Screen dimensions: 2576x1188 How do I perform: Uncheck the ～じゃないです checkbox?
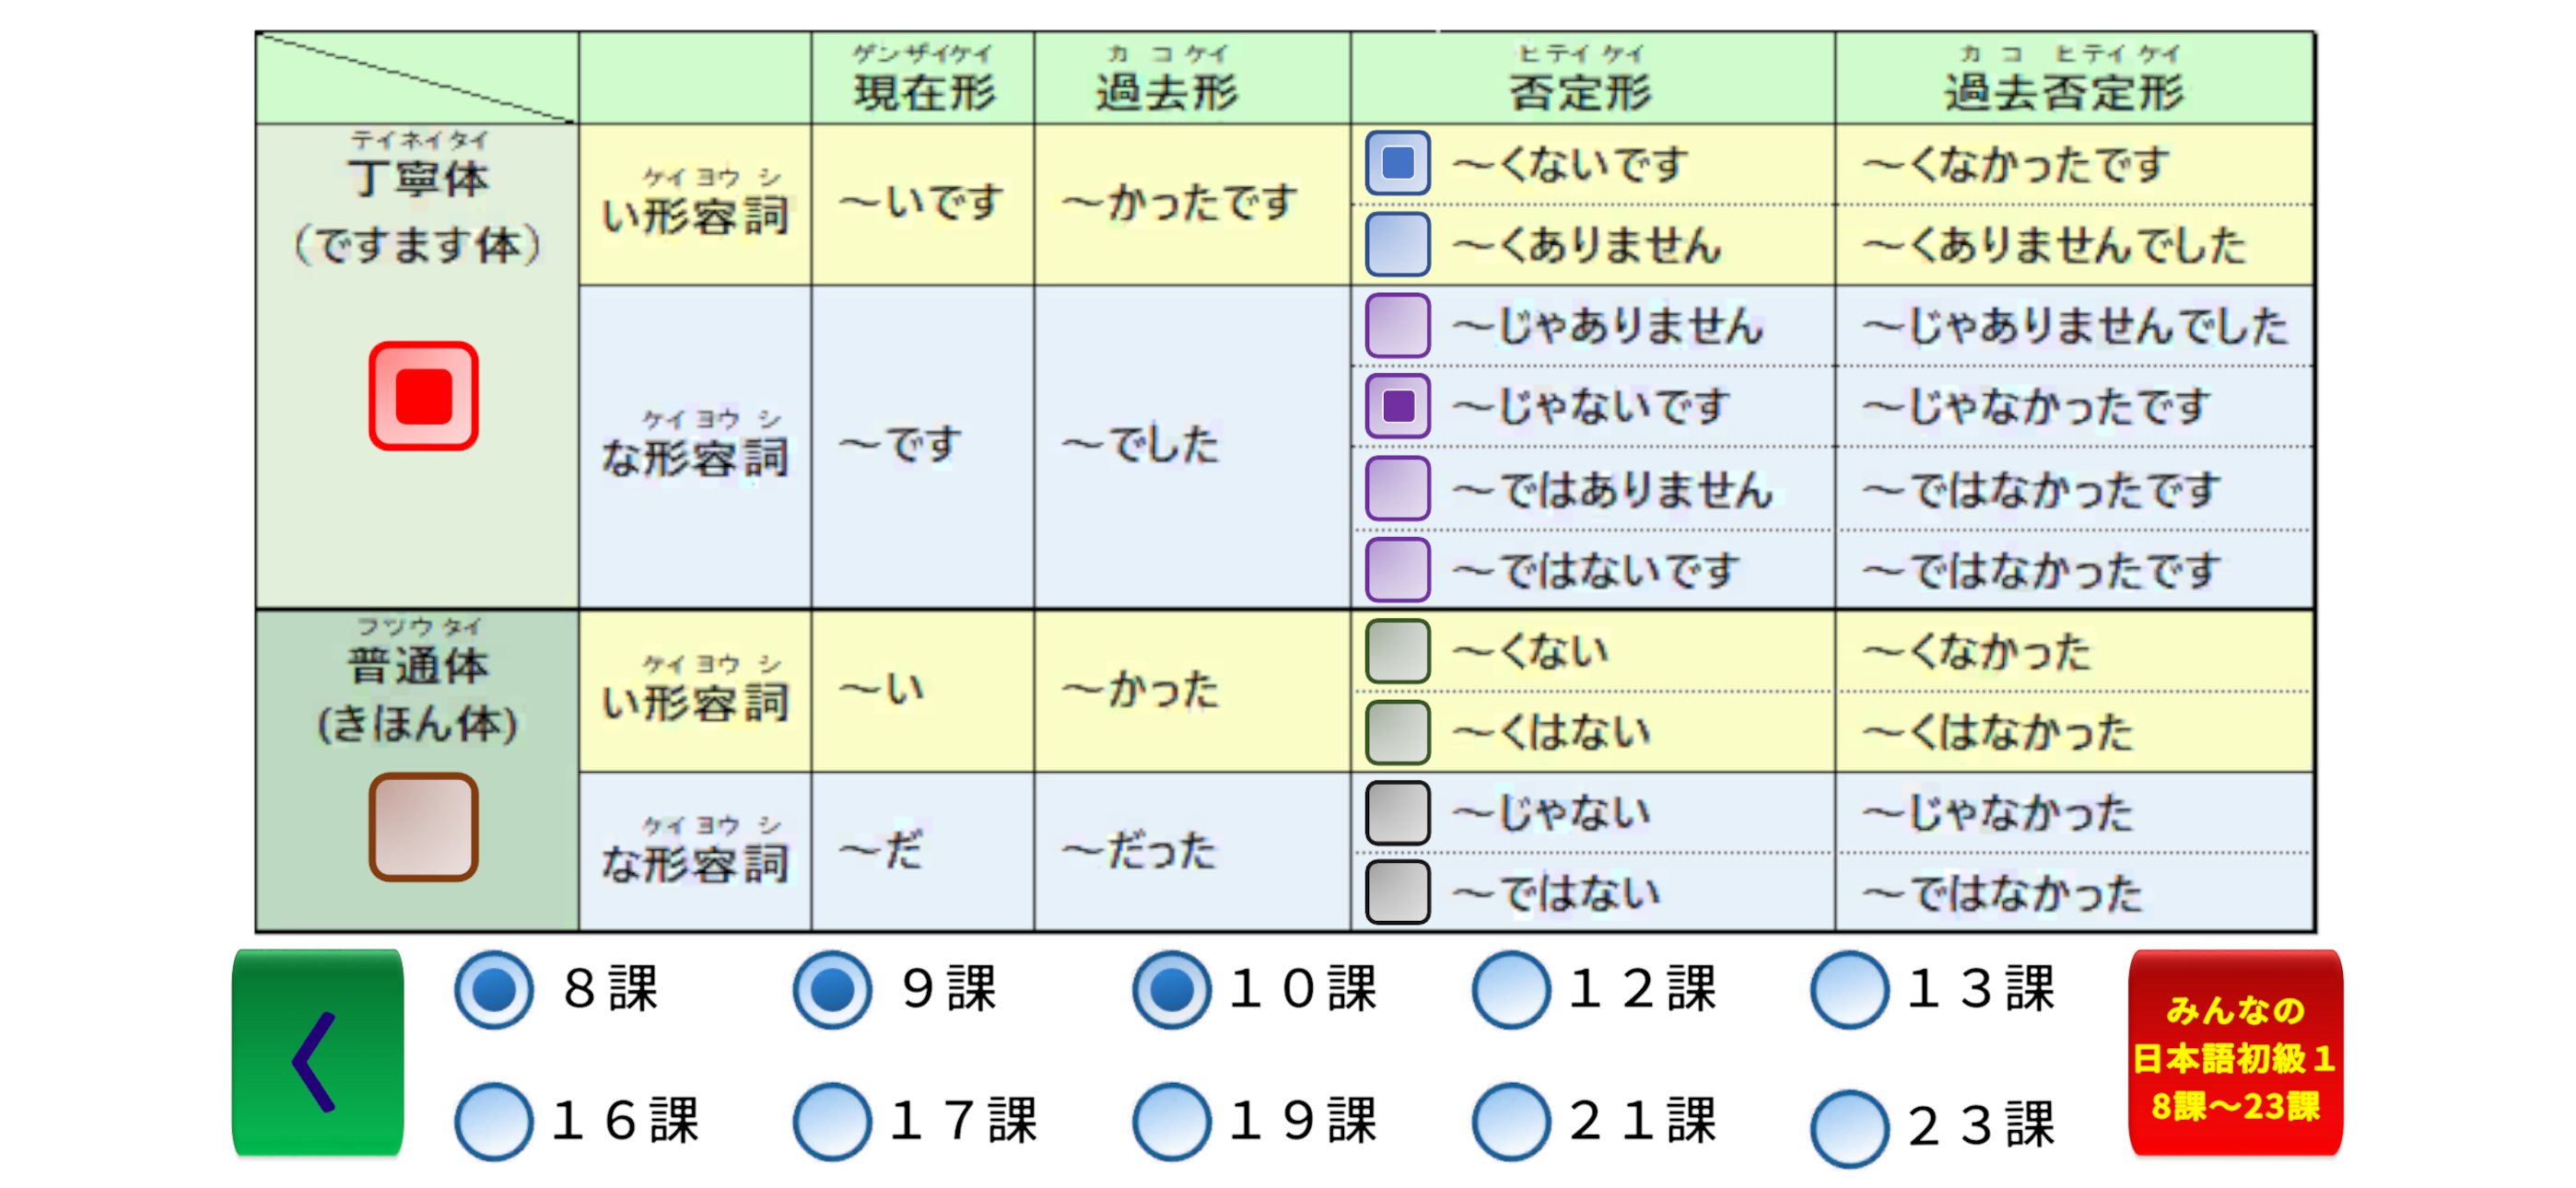click(1397, 406)
